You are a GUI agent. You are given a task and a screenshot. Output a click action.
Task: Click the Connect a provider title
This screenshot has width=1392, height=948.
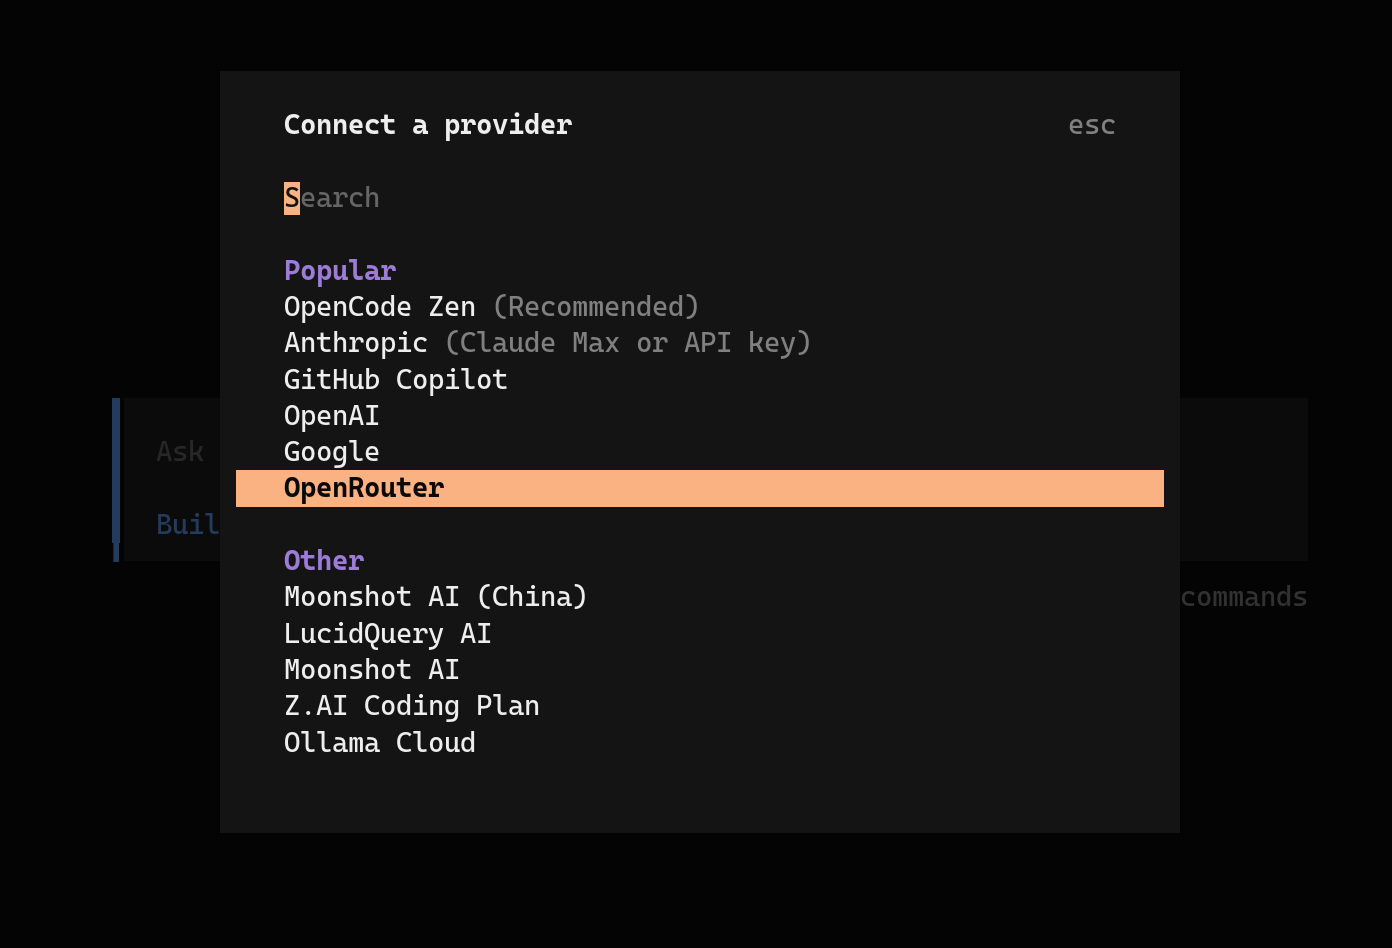428,125
